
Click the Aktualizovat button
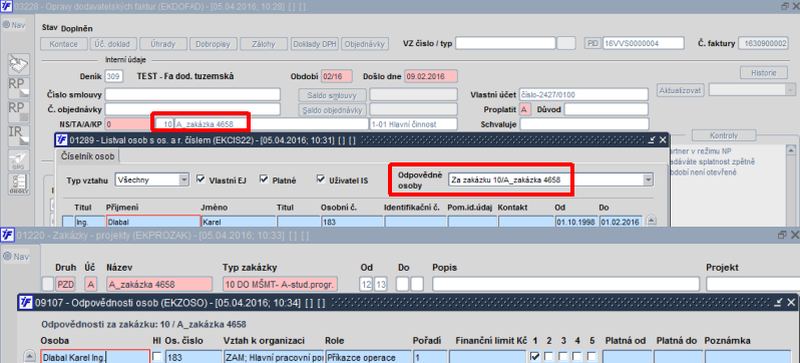point(681,90)
